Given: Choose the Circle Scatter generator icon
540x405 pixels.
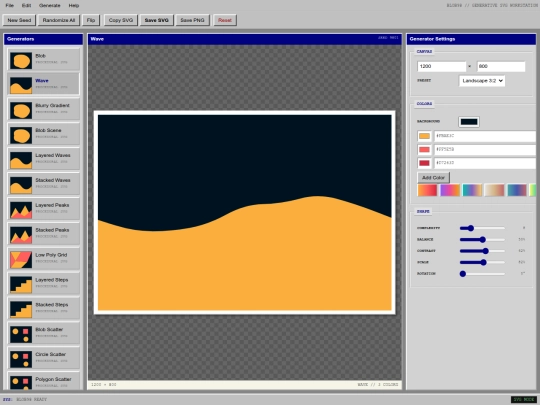Looking at the screenshot, I should tap(21, 359).
